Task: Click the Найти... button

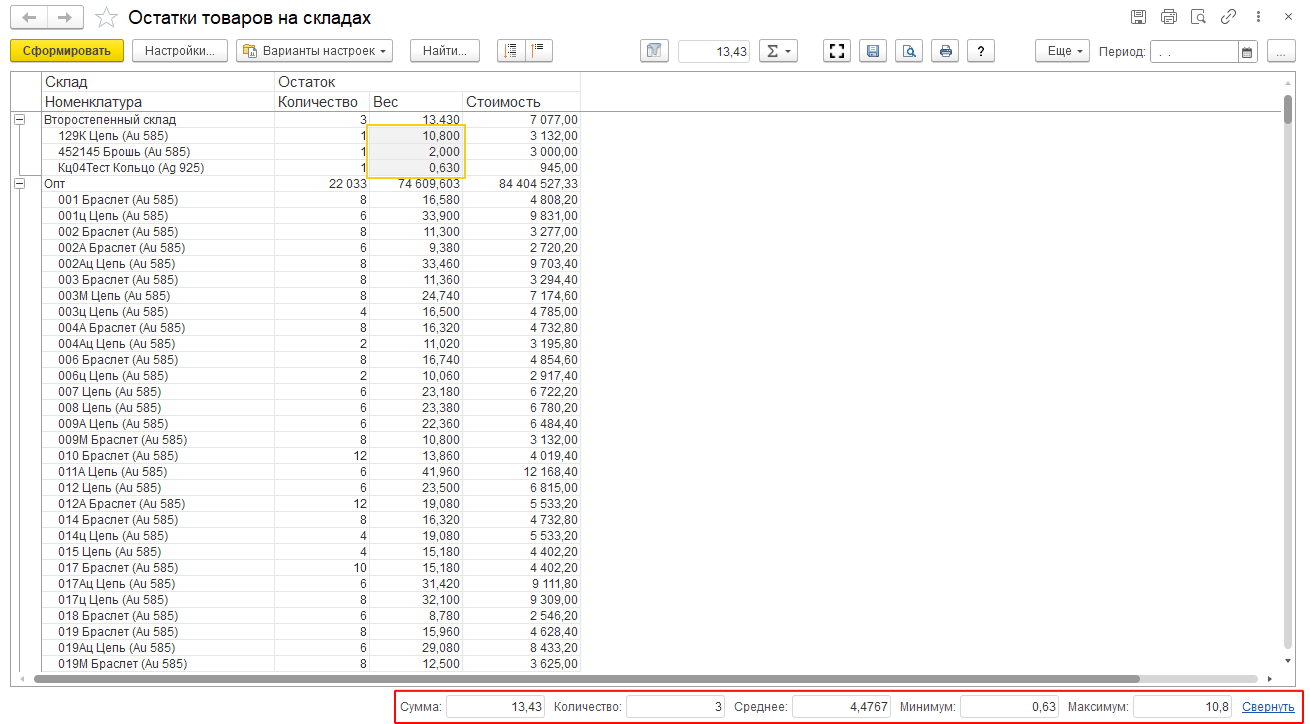Action: 445,51
